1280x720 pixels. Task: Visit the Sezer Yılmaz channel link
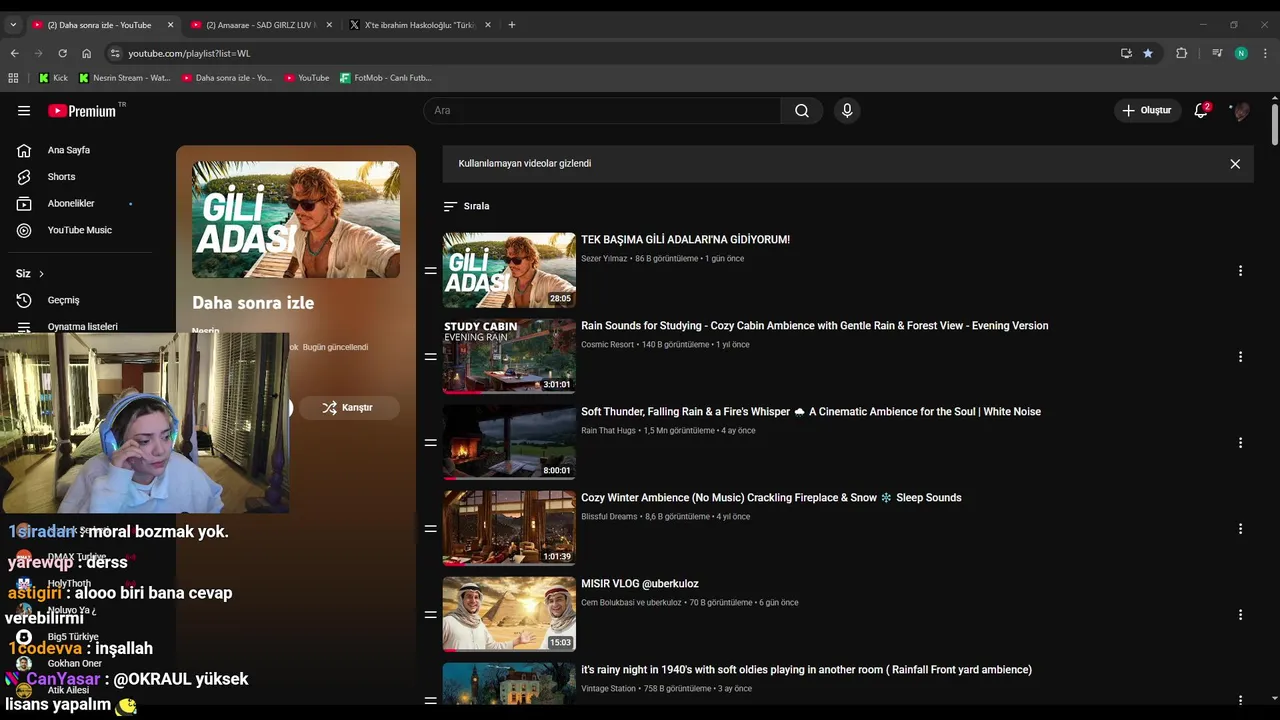pyautogui.click(x=604, y=259)
